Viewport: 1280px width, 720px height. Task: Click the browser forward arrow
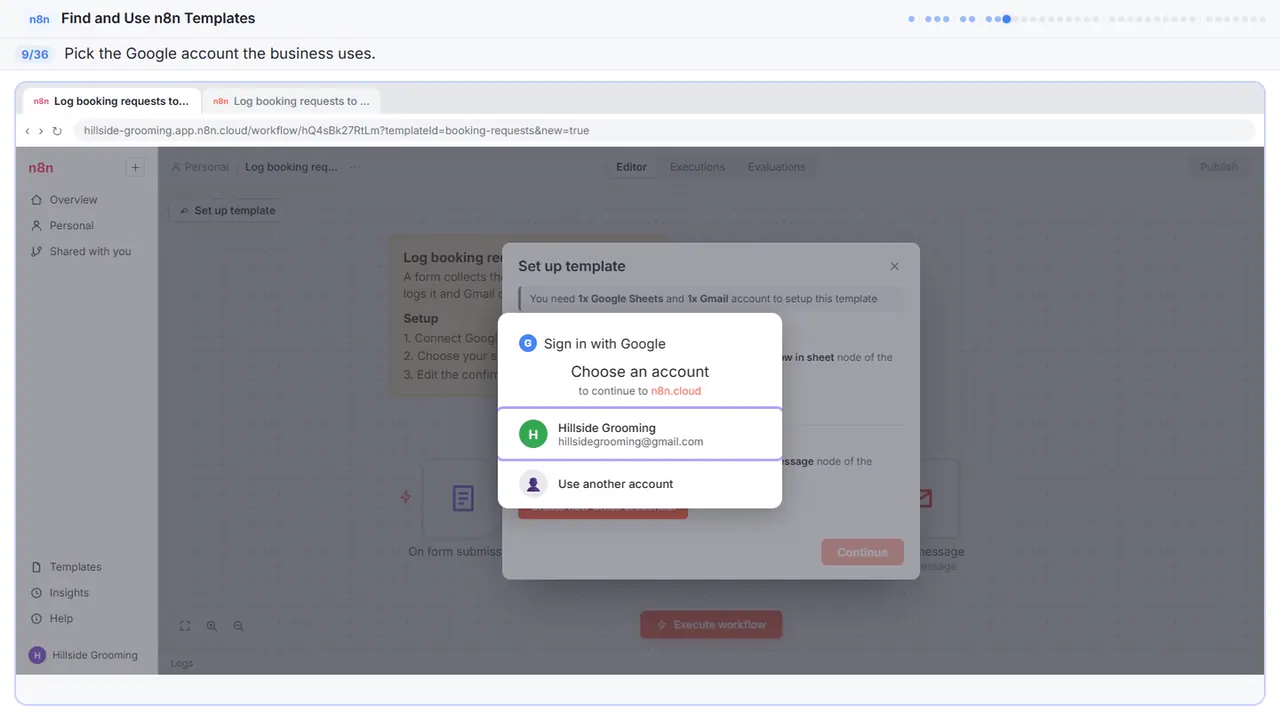(41, 131)
